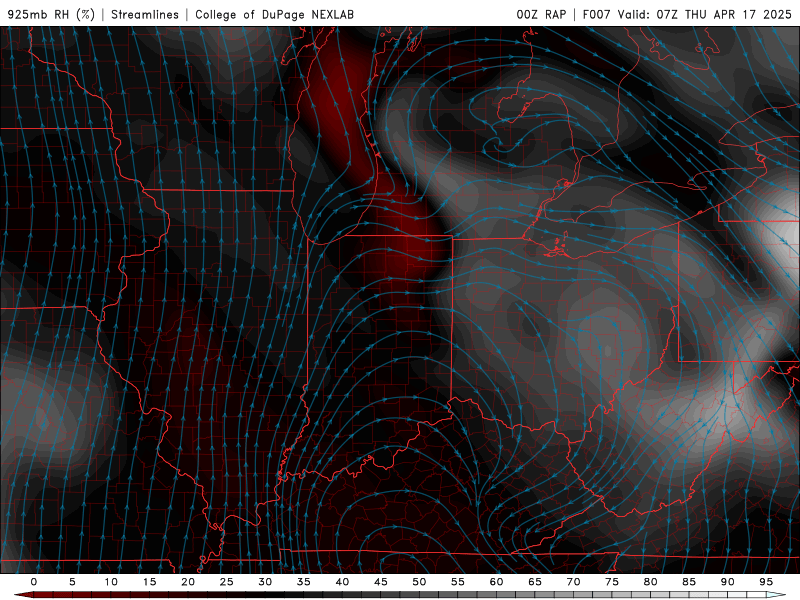Select the "30" humidity scale number
Viewport: 800px width, 600px height.
265,582
